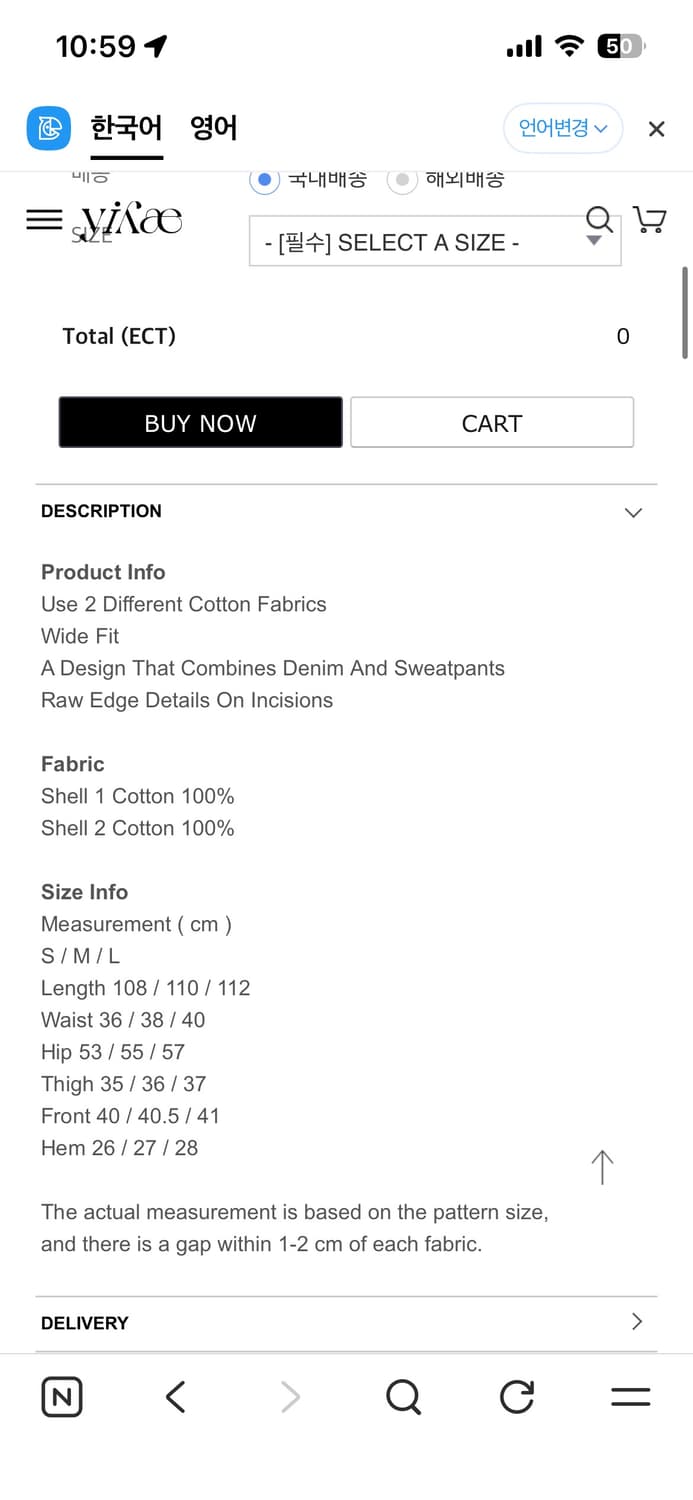The image size is (693, 1500).
Task: Tap the Papago translate app icon
Action: point(48,128)
